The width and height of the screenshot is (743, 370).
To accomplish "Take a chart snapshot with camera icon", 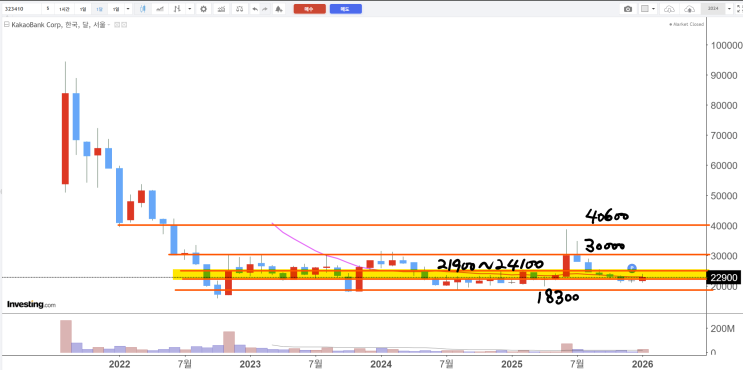I will tap(628, 9).
